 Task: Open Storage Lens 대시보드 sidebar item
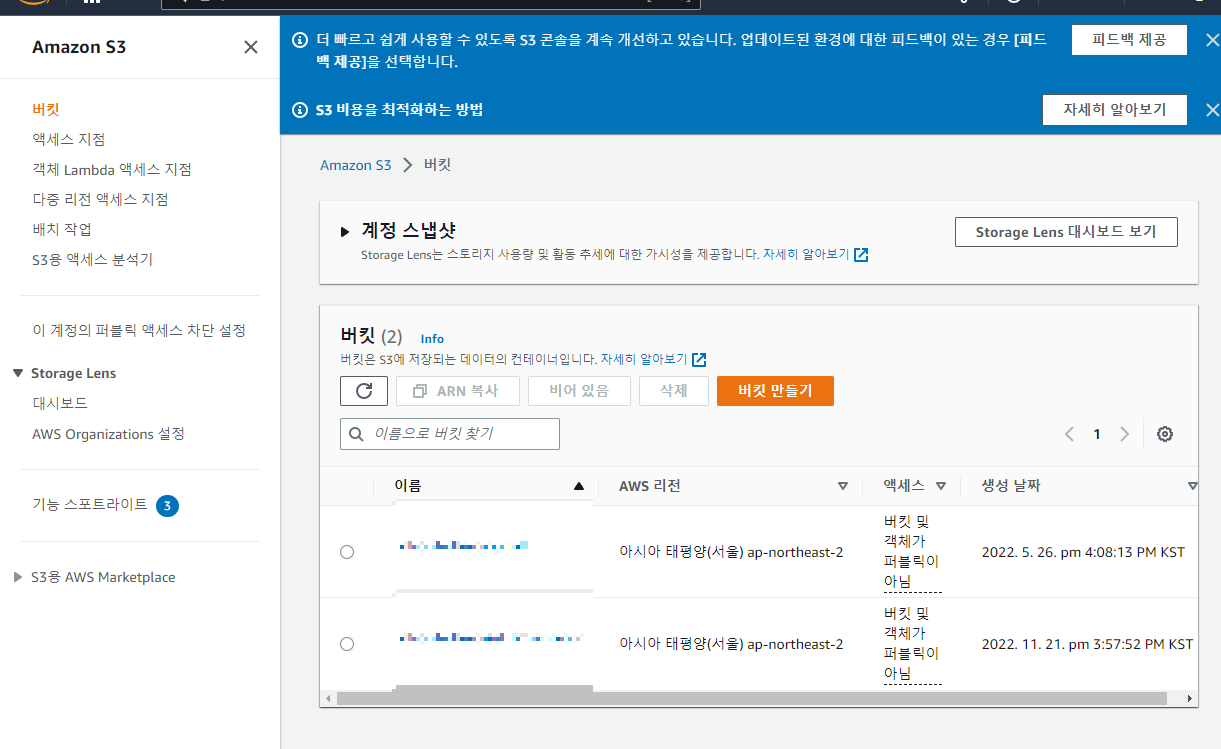[x=60, y=403]
